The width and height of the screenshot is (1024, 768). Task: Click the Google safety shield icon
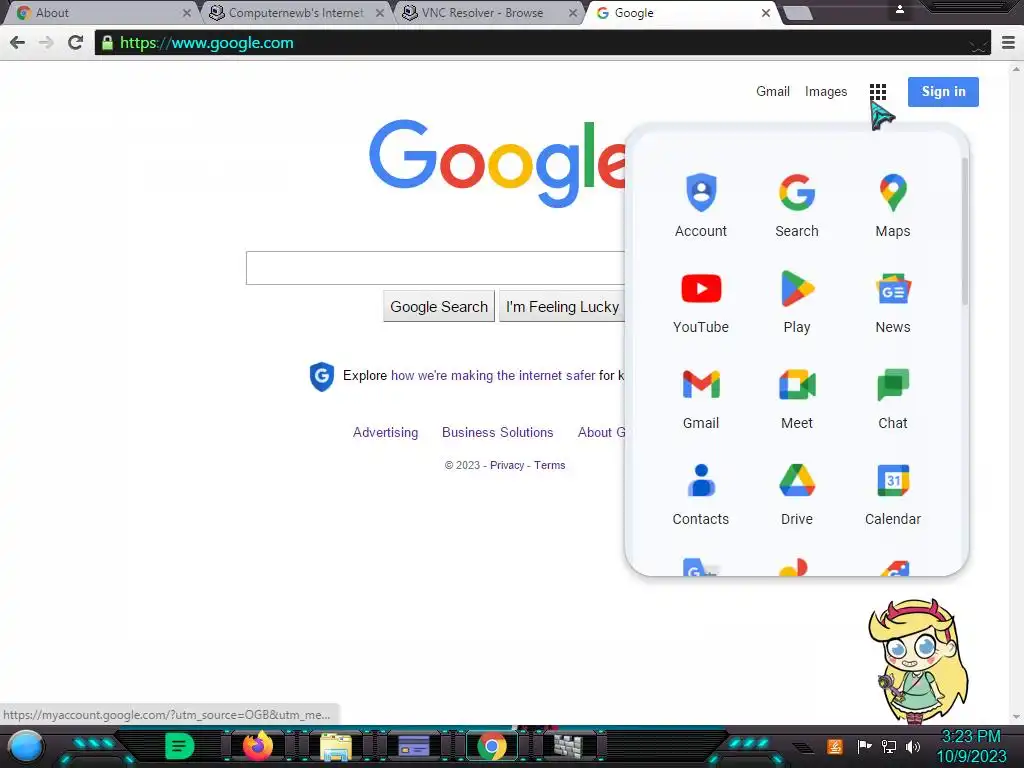(x=321, y=376)
